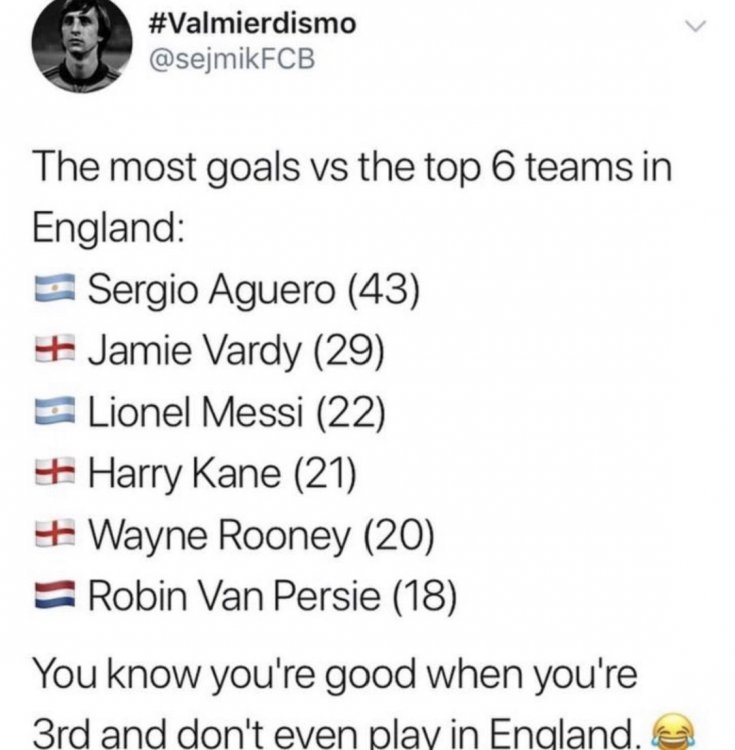735x750 pixels.
Task: Click the Netherlands flag beside Robin Van Persie
Action: pyautogui.click(x=55, y=596)
